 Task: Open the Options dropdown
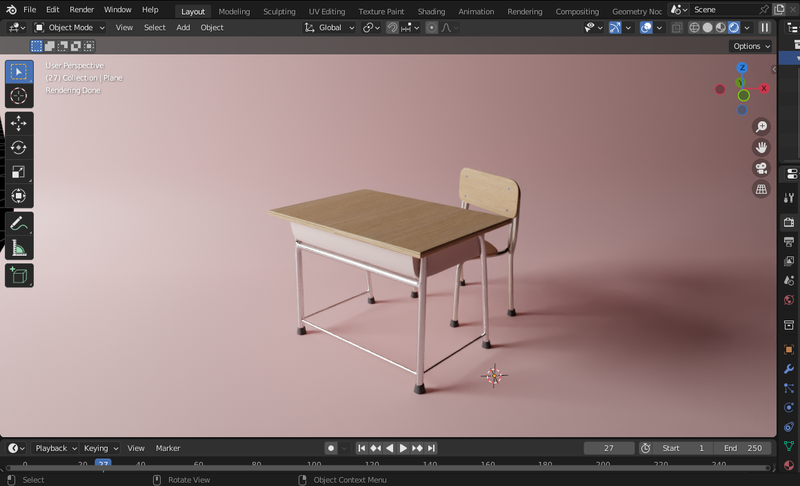click(x=751, y=46)
